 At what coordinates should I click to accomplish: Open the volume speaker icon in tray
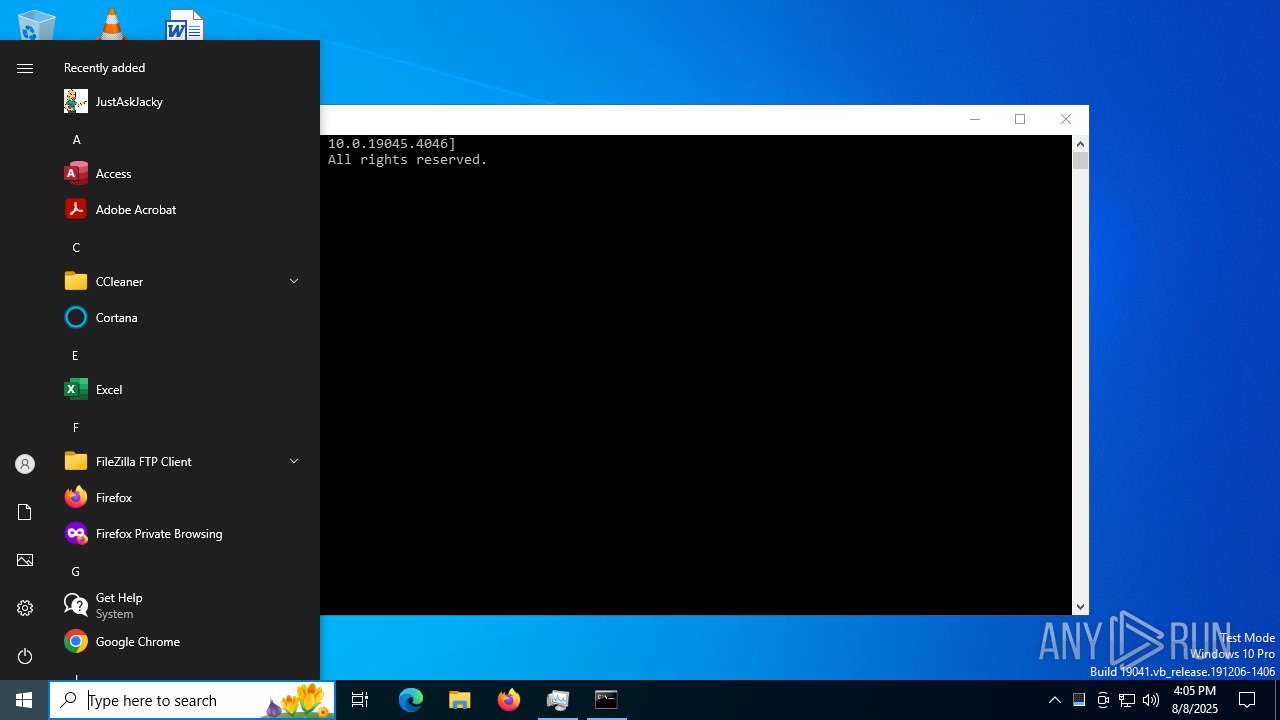coord(1151,700)
